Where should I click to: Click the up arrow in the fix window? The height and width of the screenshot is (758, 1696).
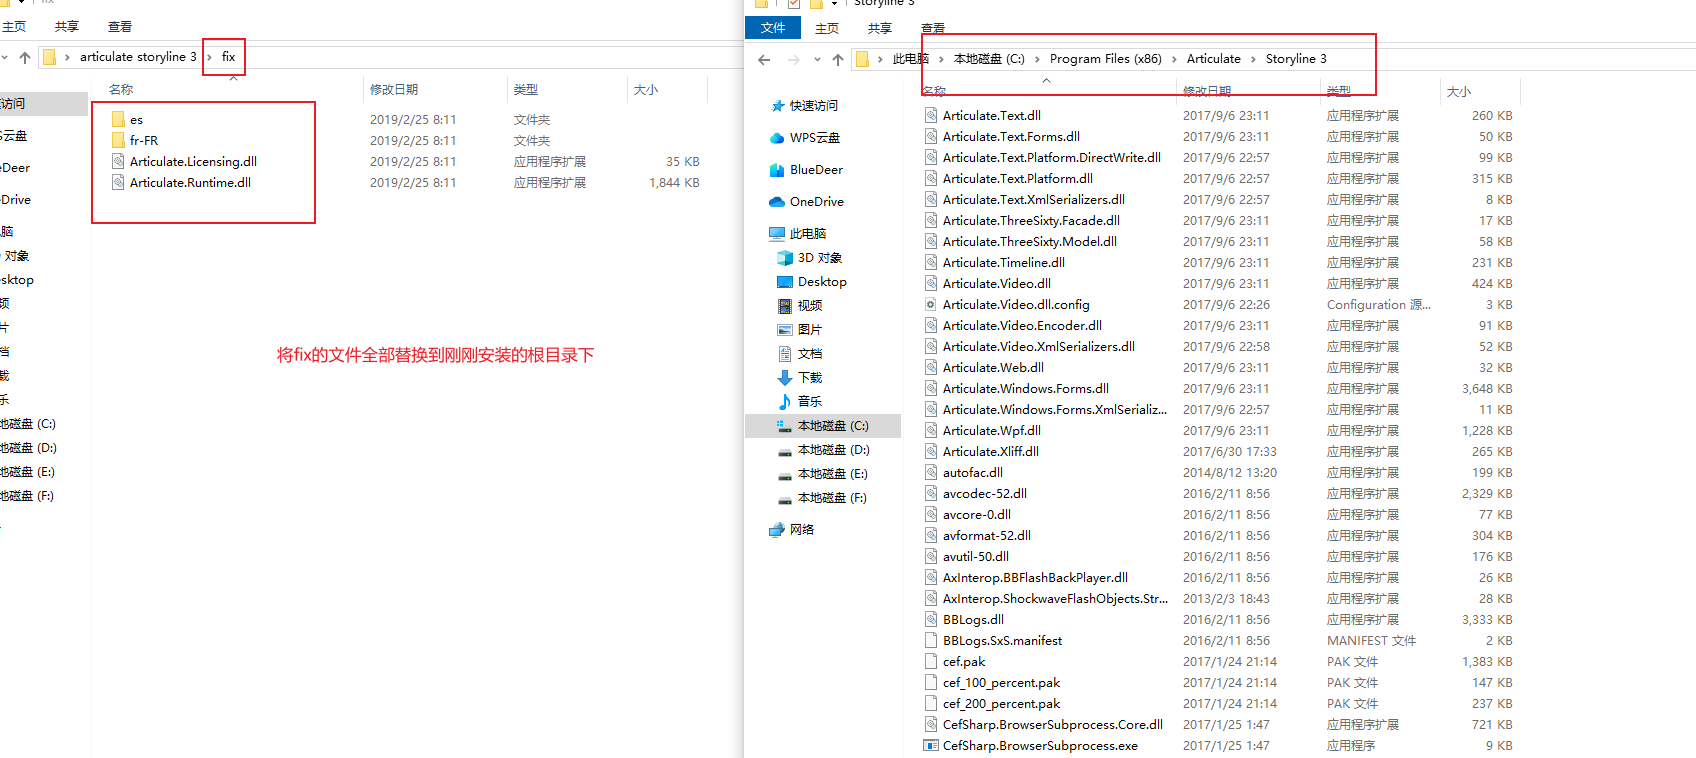coord(25,58)
